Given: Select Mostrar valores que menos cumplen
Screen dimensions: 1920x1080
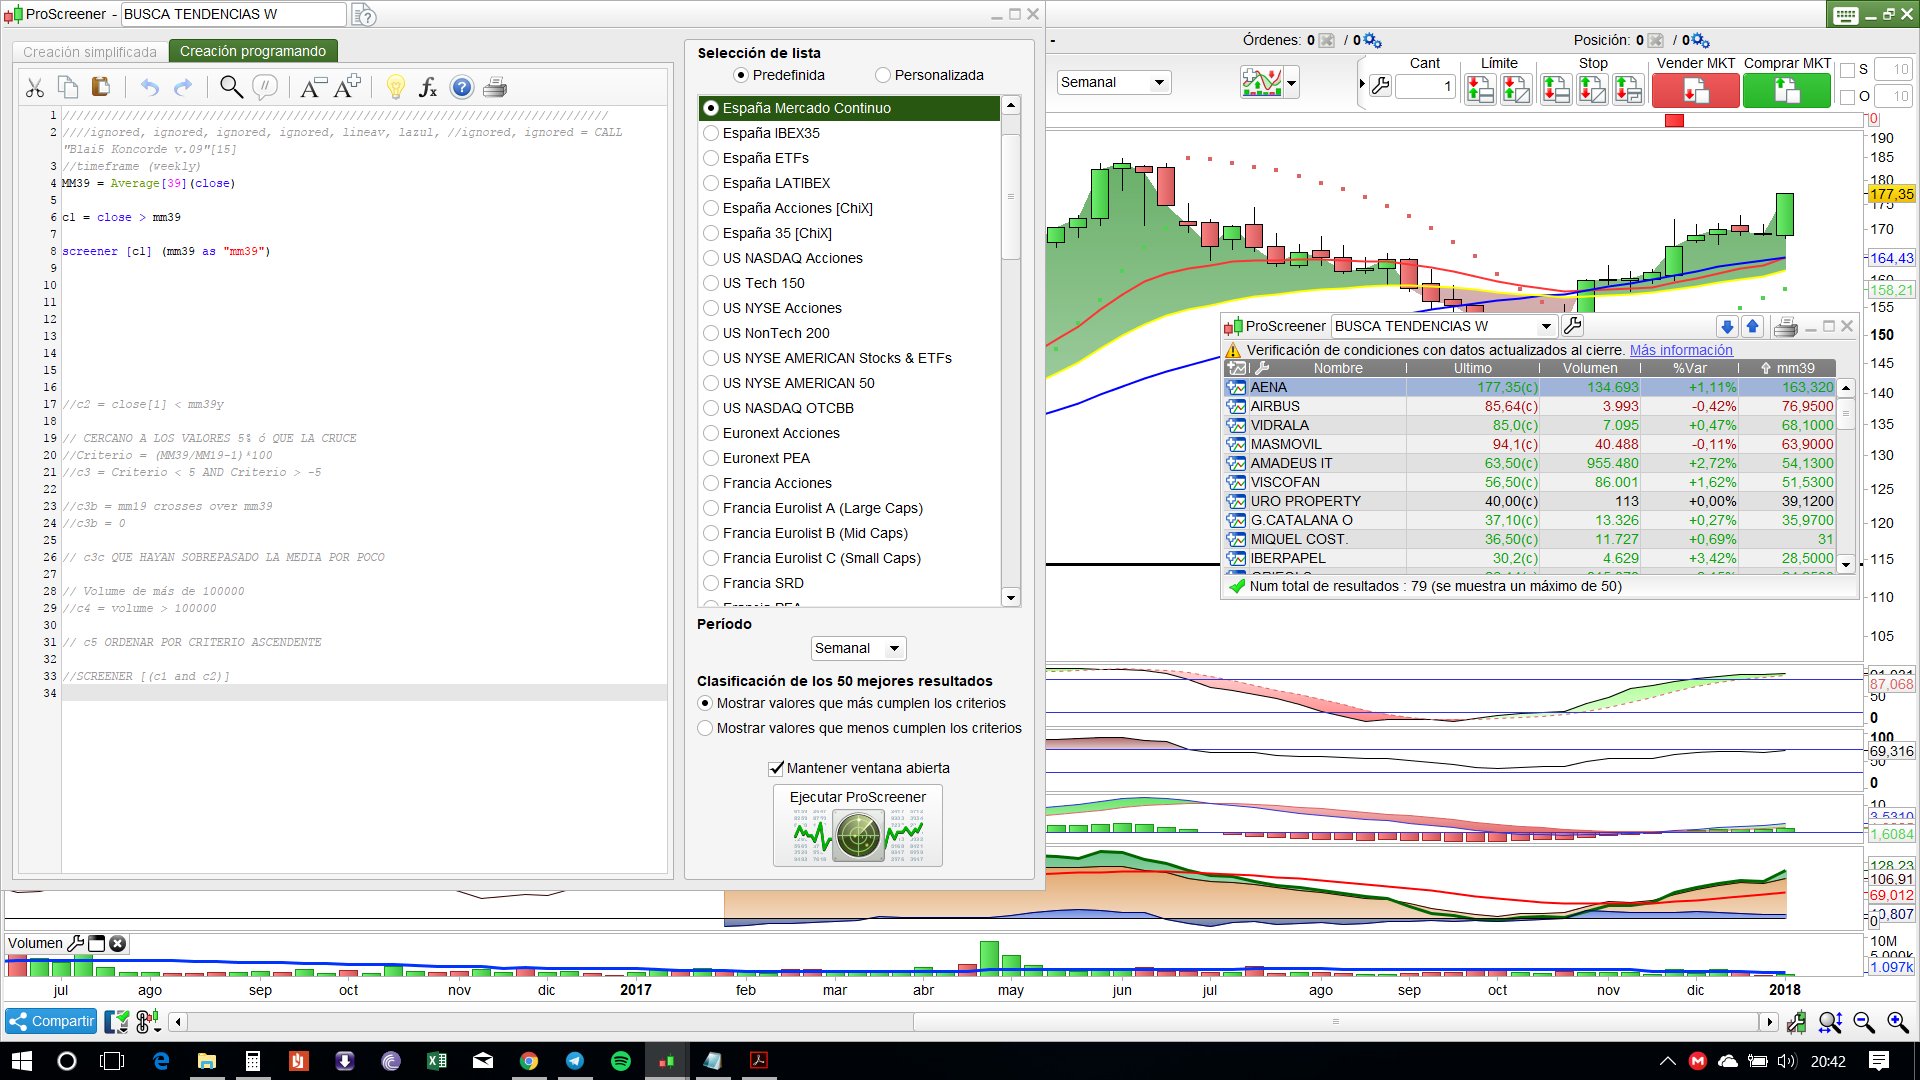Looking at the screenshot, I should click(705, 728).
